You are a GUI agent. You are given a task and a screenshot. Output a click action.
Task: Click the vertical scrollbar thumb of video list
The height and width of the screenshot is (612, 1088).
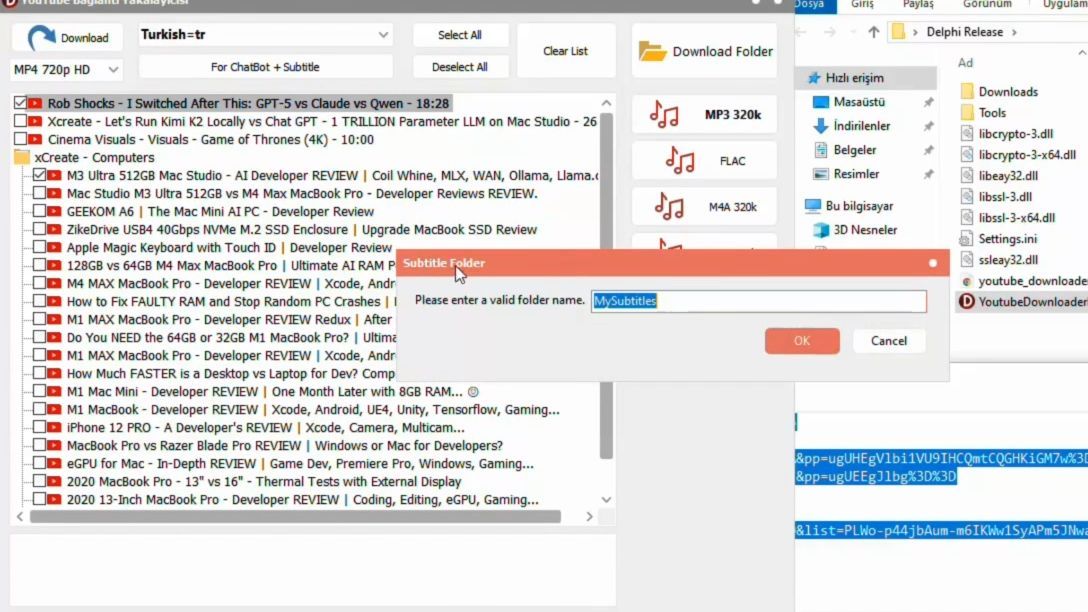coord(606,286)
